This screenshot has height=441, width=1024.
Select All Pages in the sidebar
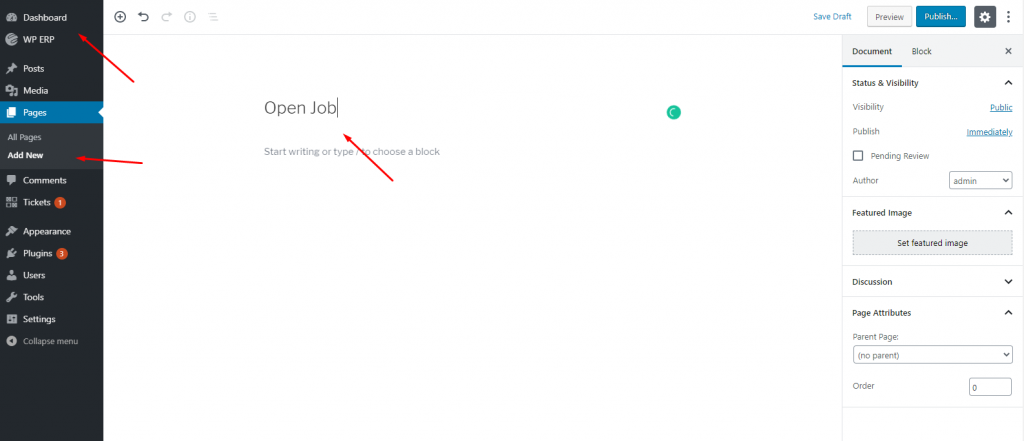pos(25,137)
